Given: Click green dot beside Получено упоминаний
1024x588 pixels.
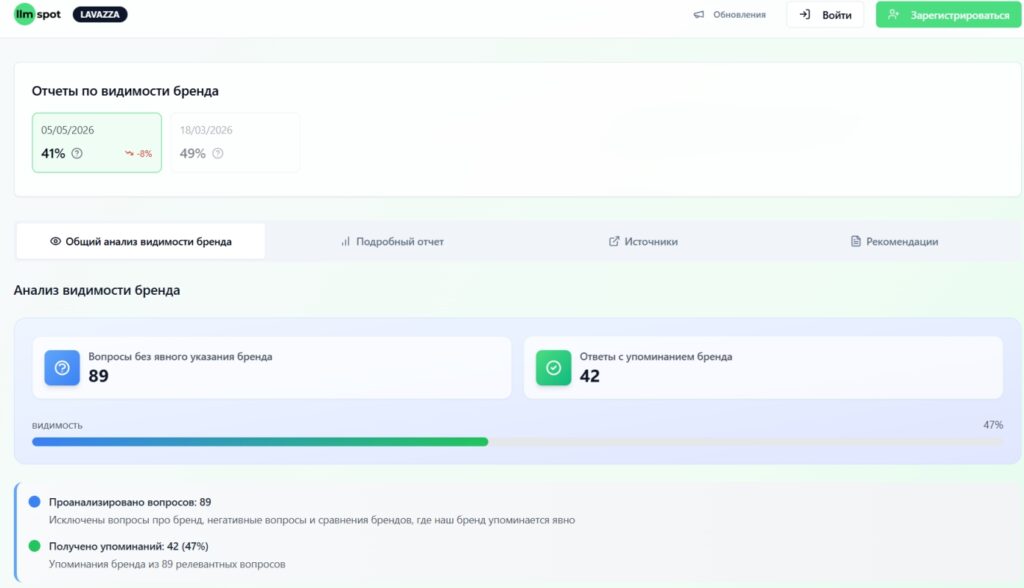Looking at the screenshot, I should tap(35, 546).
